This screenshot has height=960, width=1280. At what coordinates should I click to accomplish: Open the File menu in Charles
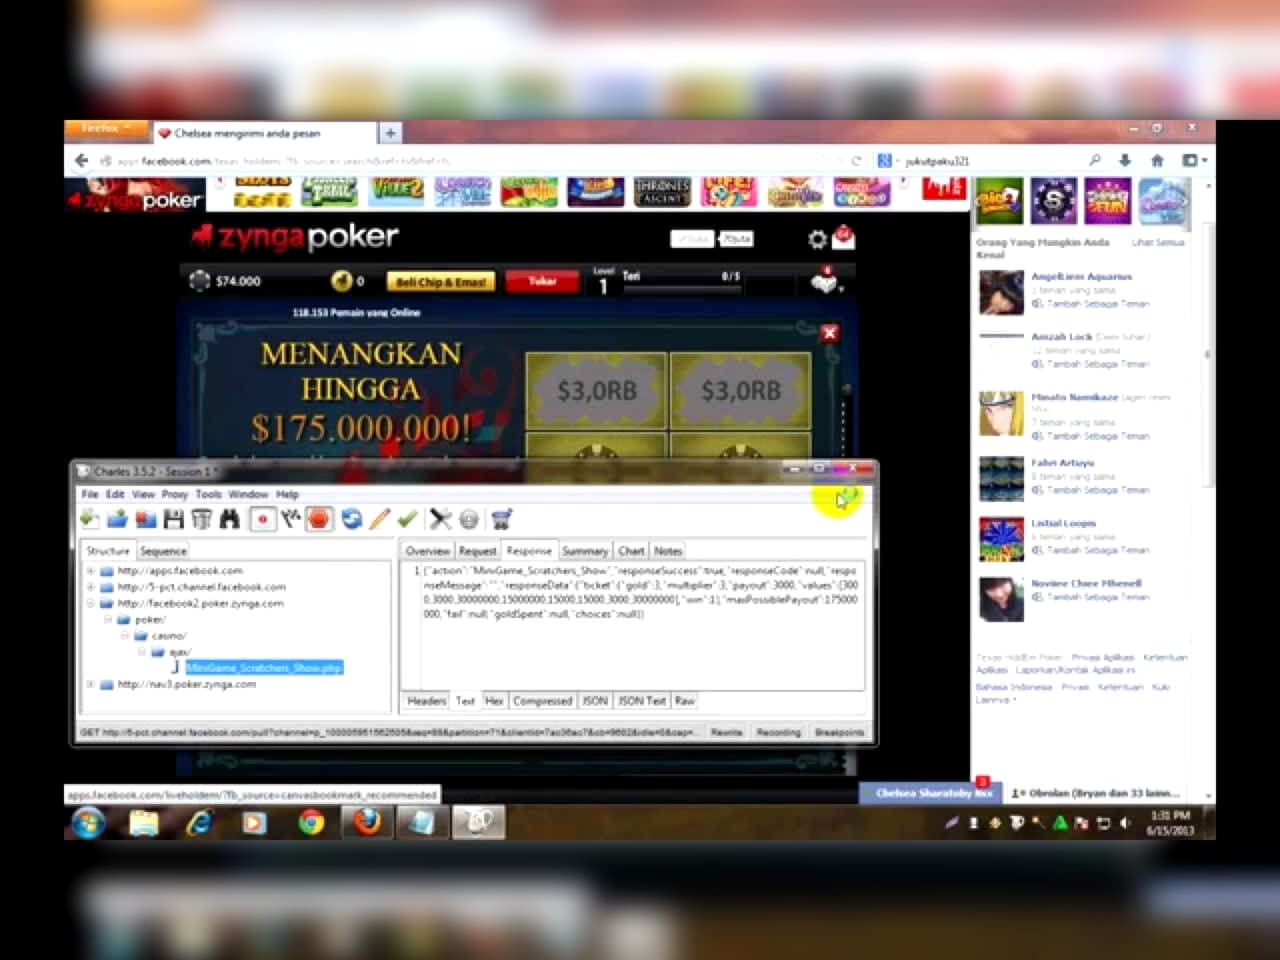(90, 494)
